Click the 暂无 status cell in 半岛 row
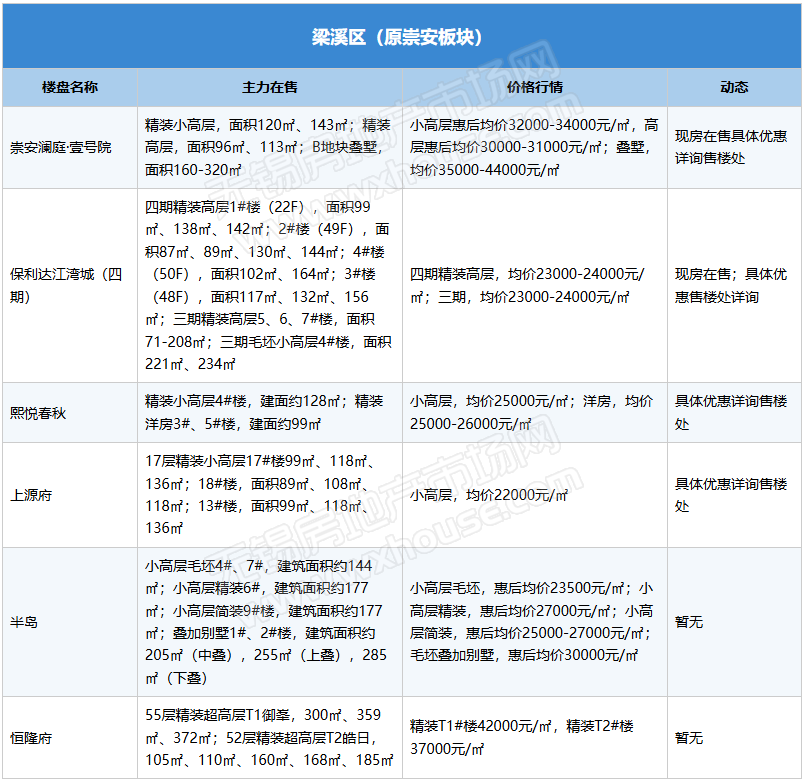 tap(689, 622)
